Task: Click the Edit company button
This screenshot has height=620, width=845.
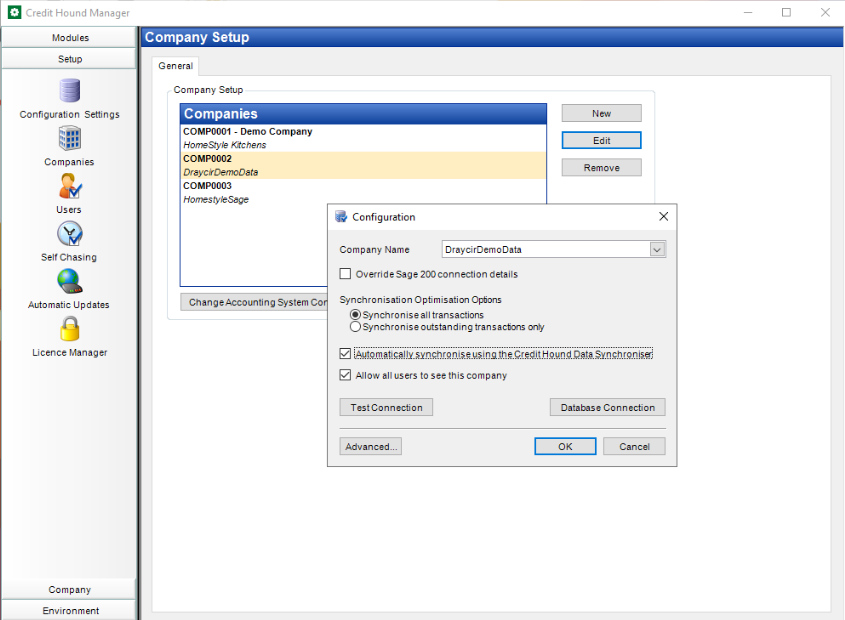Action: coord(601,140)
